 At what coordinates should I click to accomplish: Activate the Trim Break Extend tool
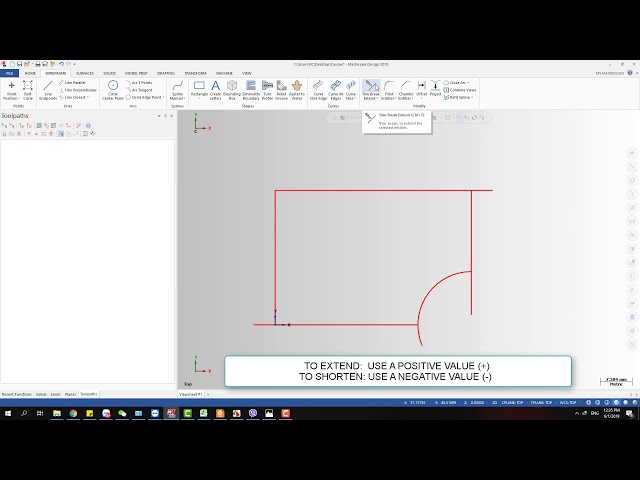click(x=371, y=90)
